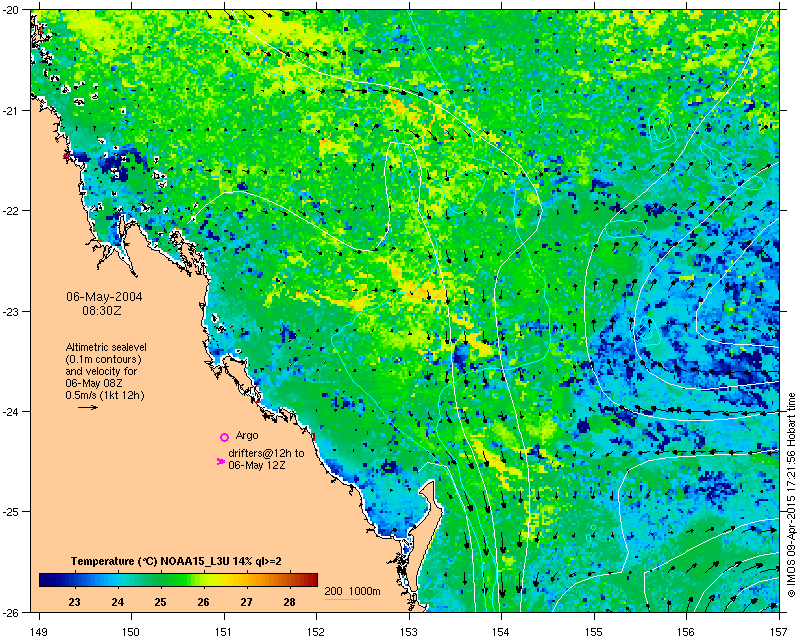Click the Temperature NOAA15_L3U title text

point(176,561)
